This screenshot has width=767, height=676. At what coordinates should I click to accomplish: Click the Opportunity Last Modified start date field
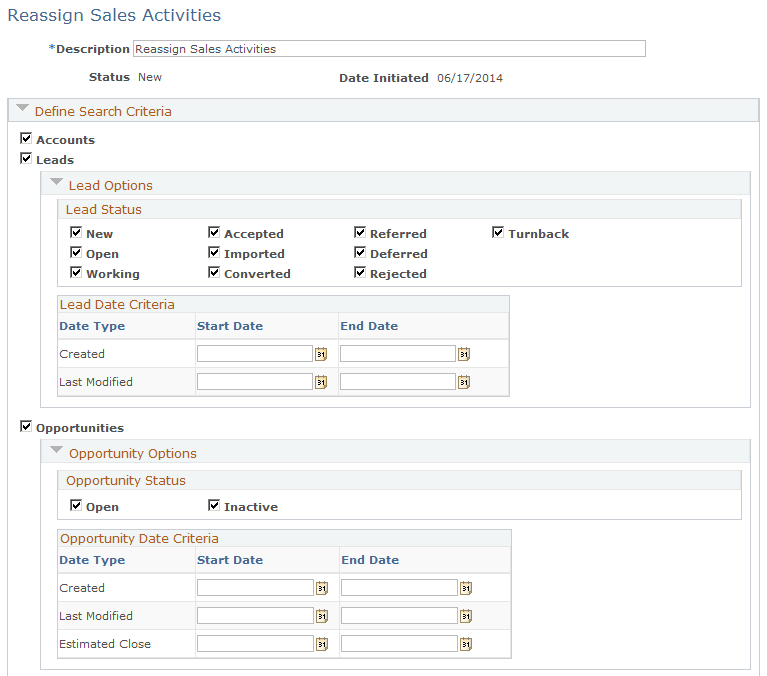(255, 615)
